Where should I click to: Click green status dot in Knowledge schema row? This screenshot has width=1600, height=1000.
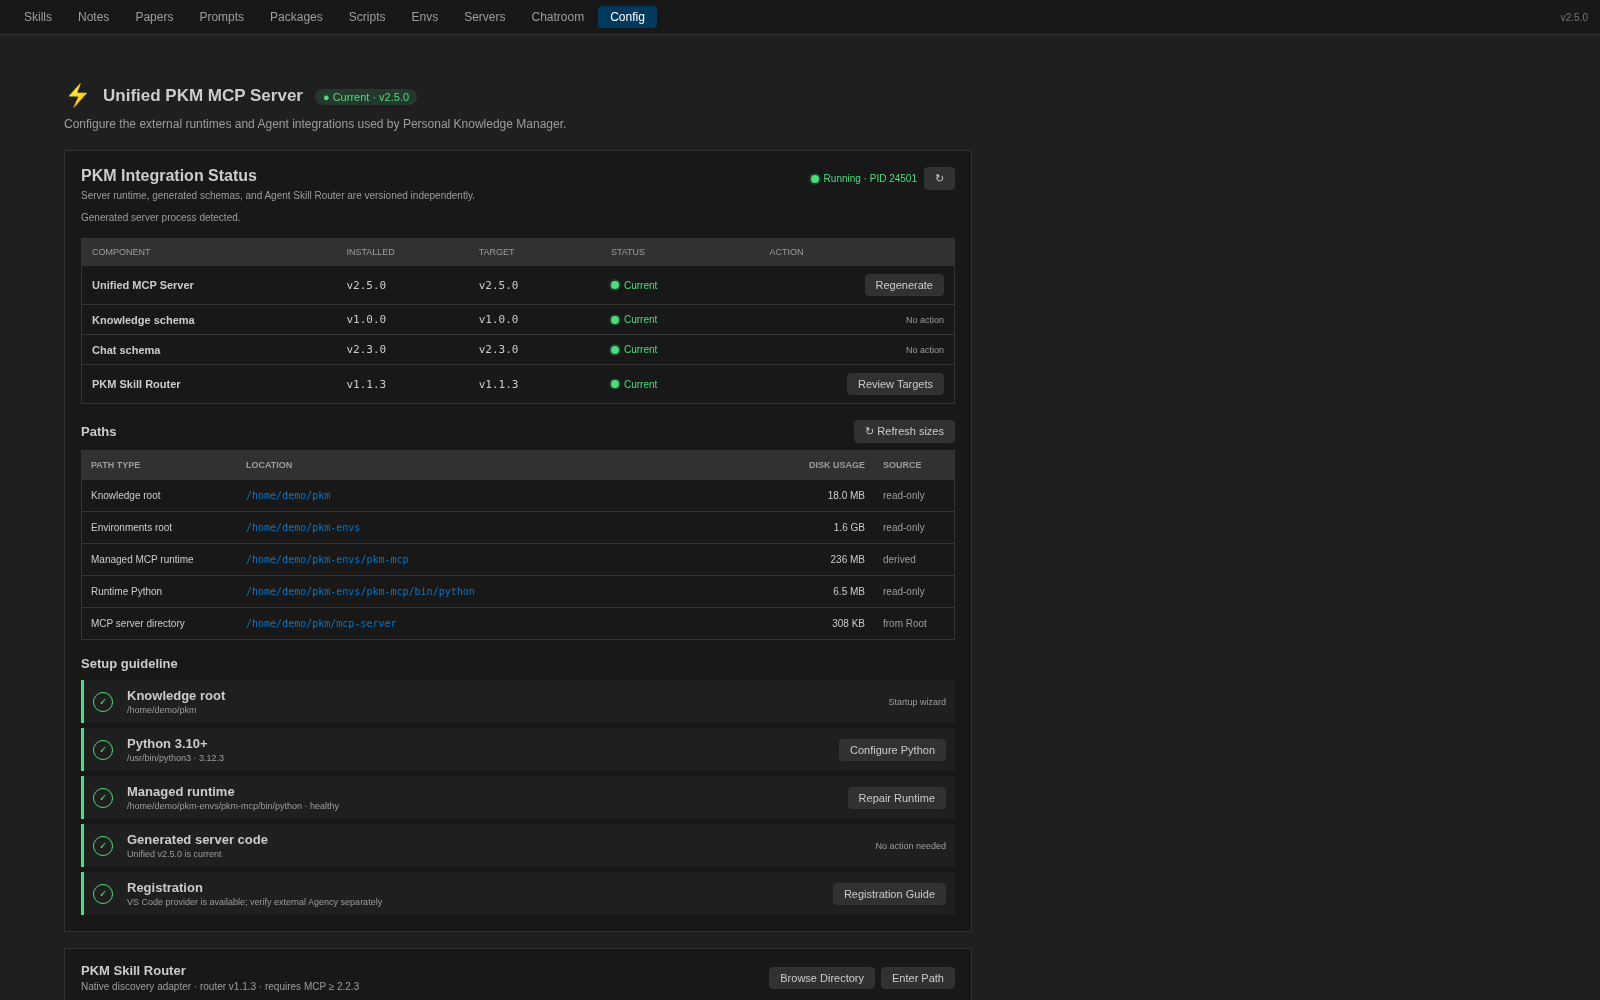[x=615, y=320]
